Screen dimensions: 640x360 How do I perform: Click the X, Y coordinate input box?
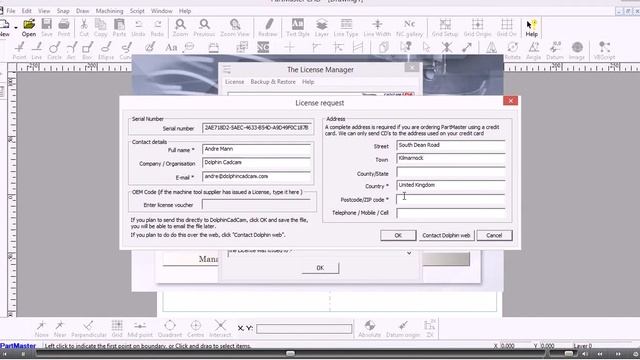point(304,328)
